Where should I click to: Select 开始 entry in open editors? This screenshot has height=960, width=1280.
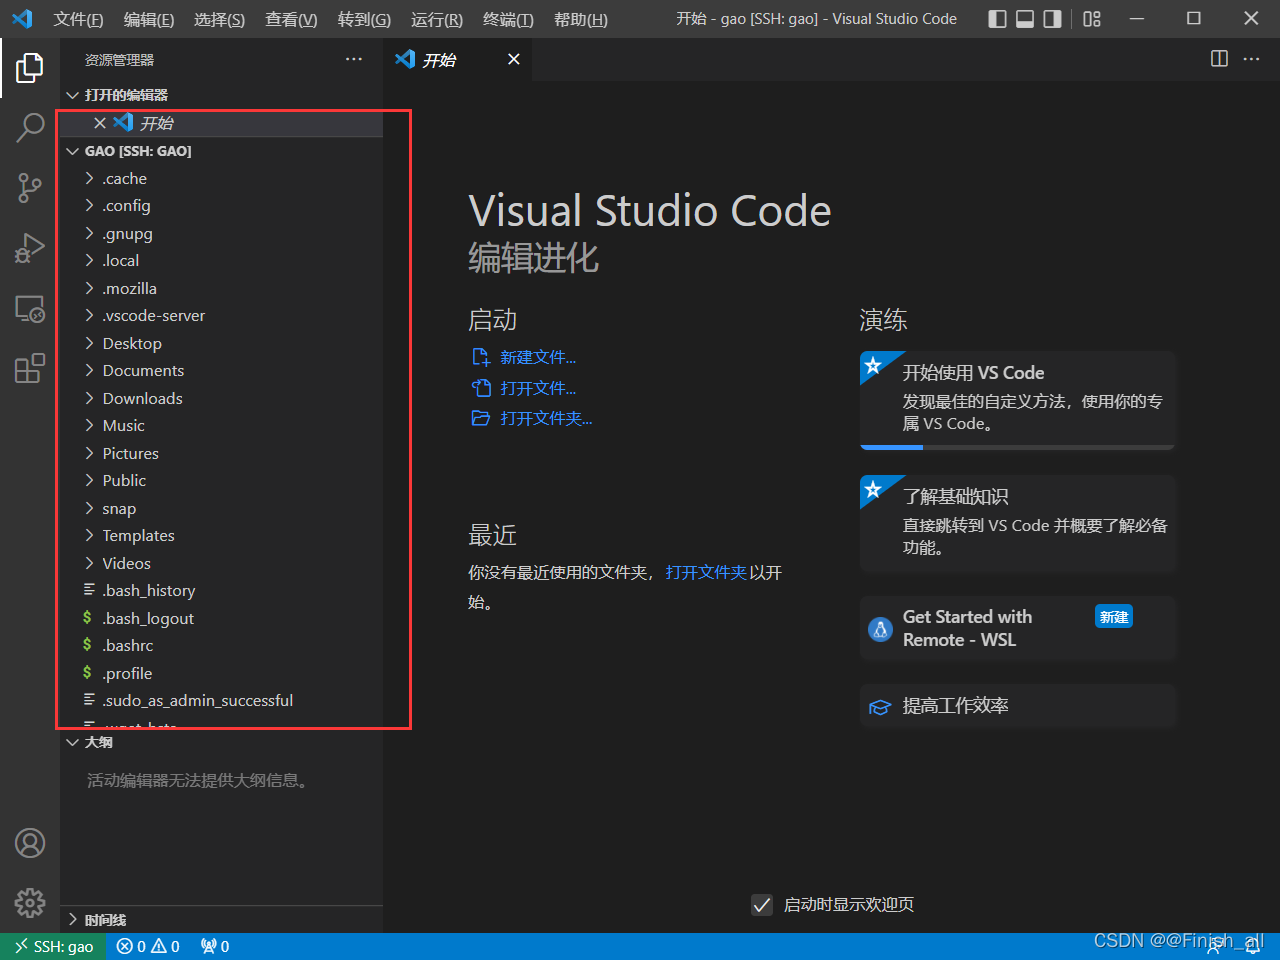pos(220,123)
